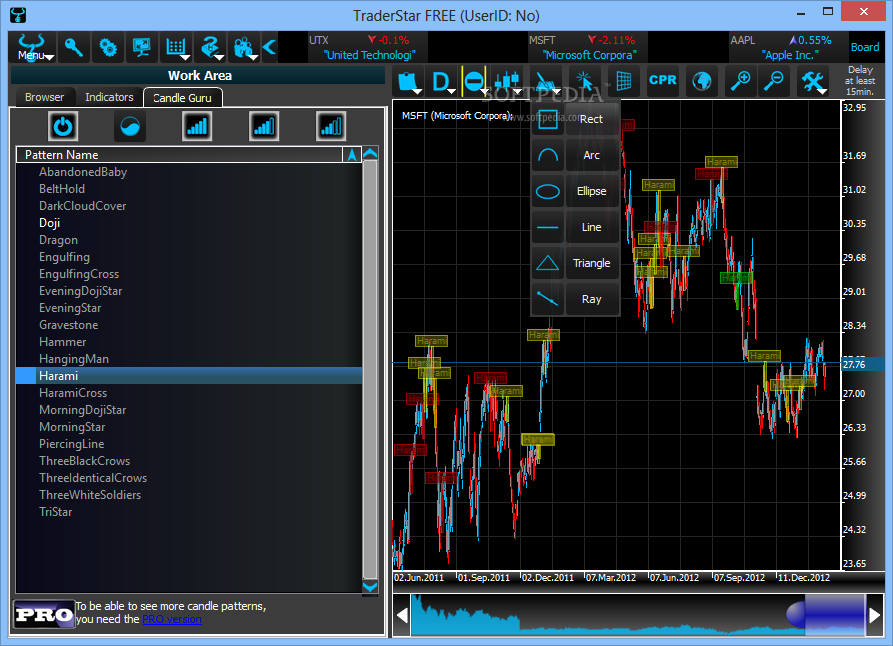The height and width of the screenshot is (646, 893).
Task: Open the gears settings icon
Action: point(108,47)
